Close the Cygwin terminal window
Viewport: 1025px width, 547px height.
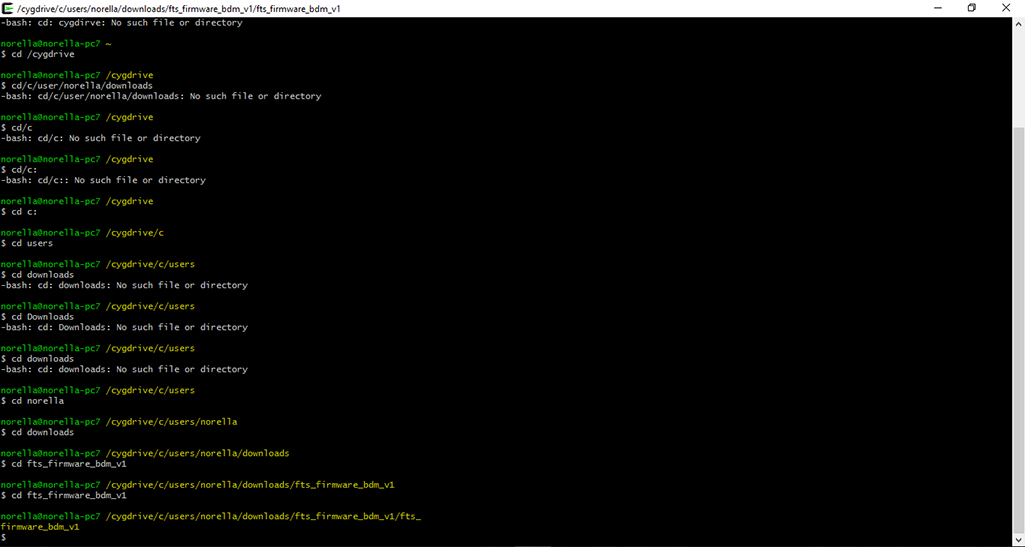(x=1007, y=8)
